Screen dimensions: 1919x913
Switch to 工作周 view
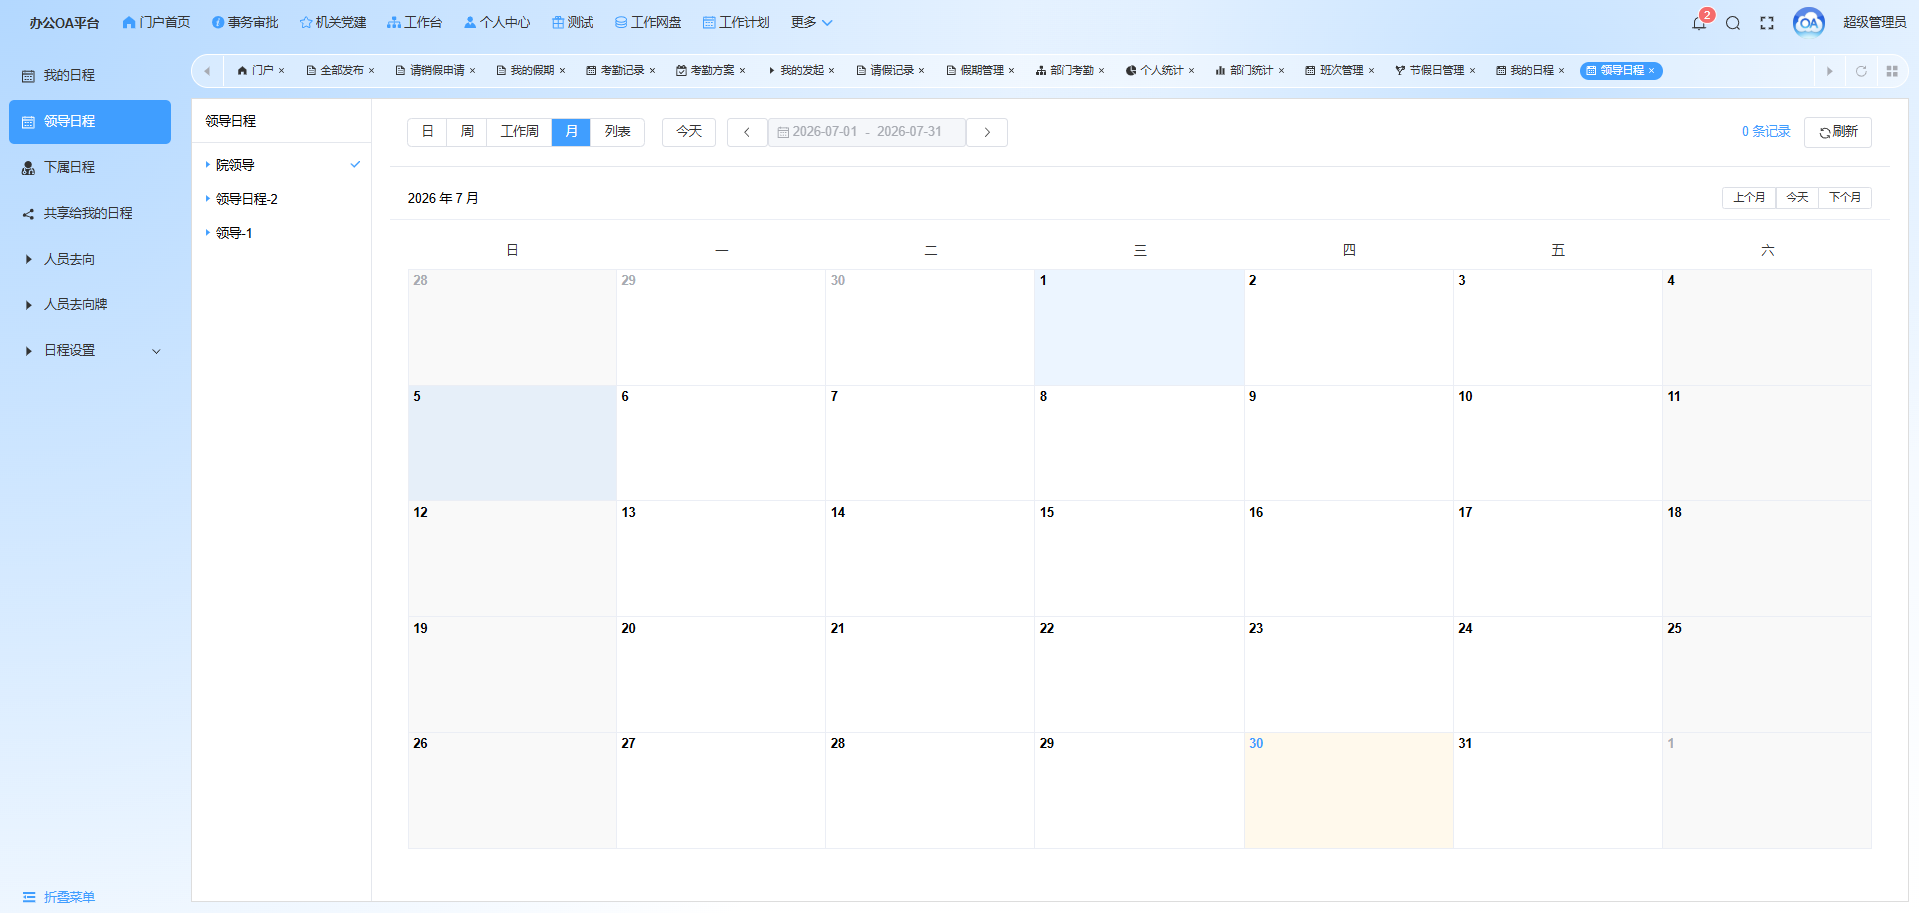(x=519, y=132)
